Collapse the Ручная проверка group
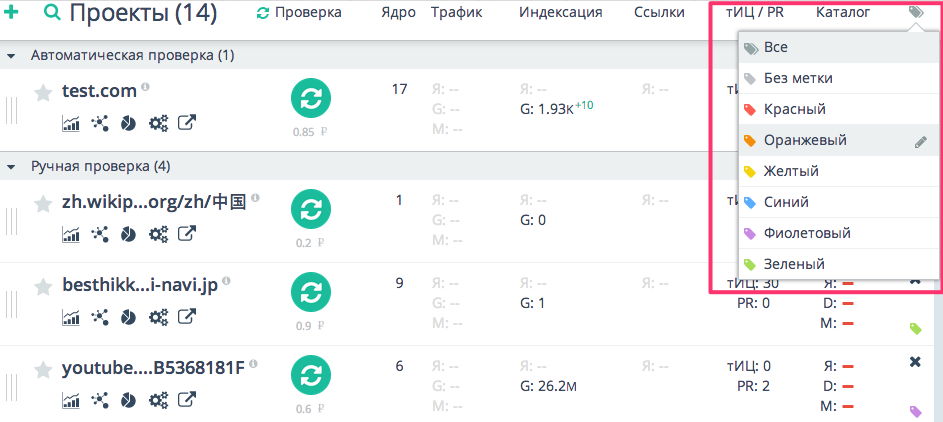943x422 pixels. point(11,166)
